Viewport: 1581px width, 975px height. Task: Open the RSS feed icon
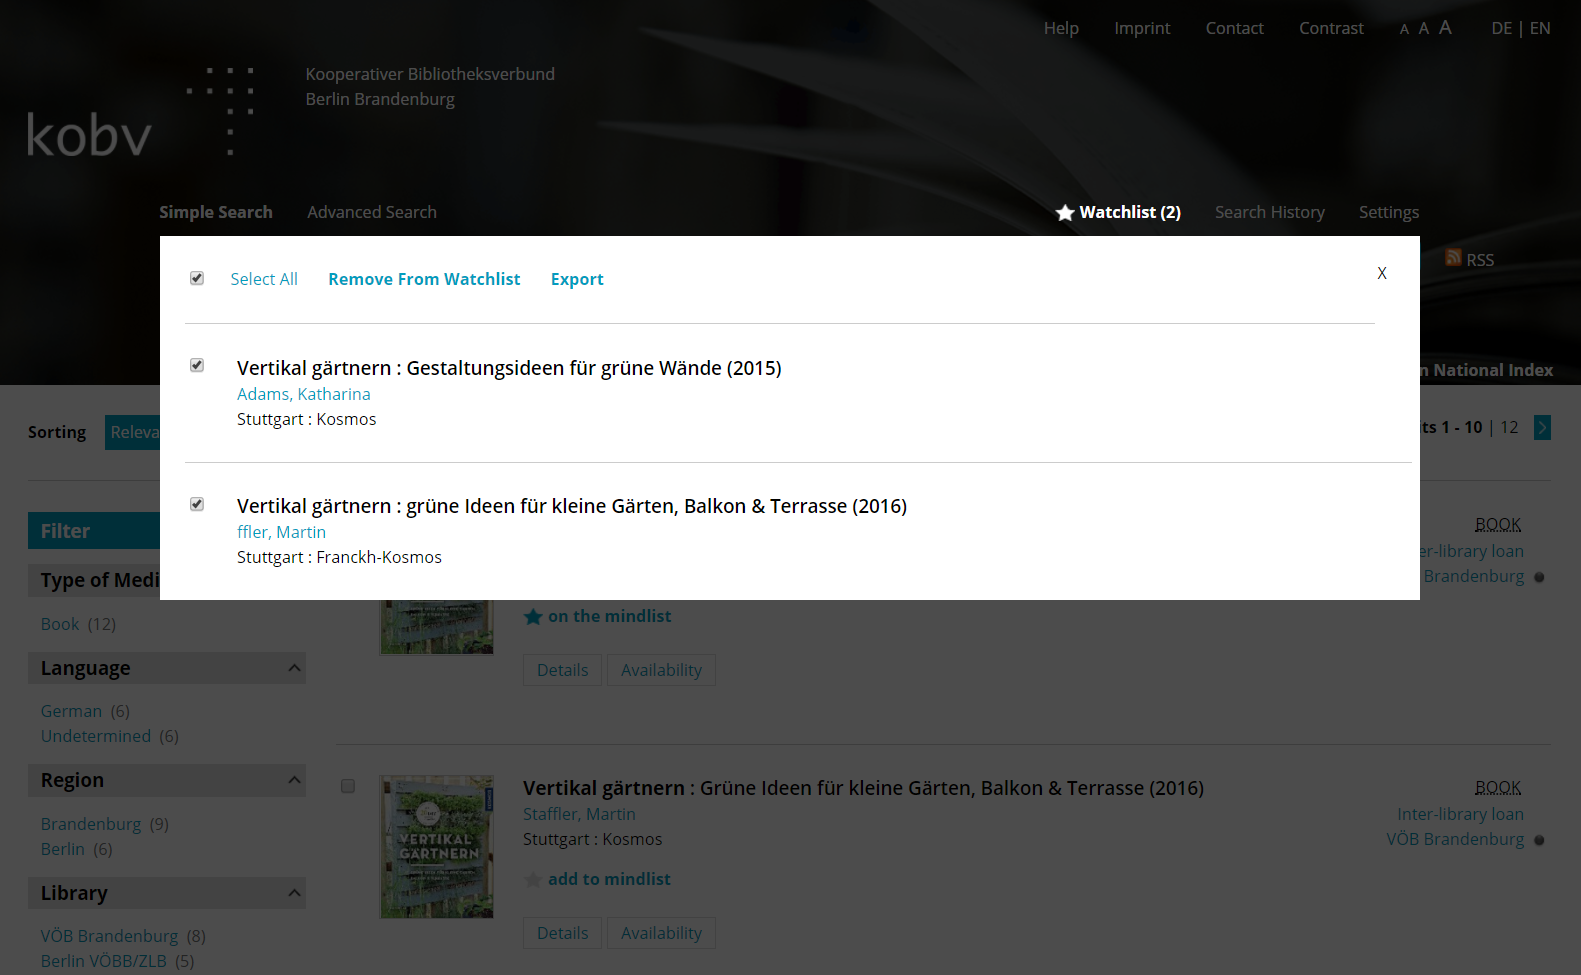(x=1453, y=258)
